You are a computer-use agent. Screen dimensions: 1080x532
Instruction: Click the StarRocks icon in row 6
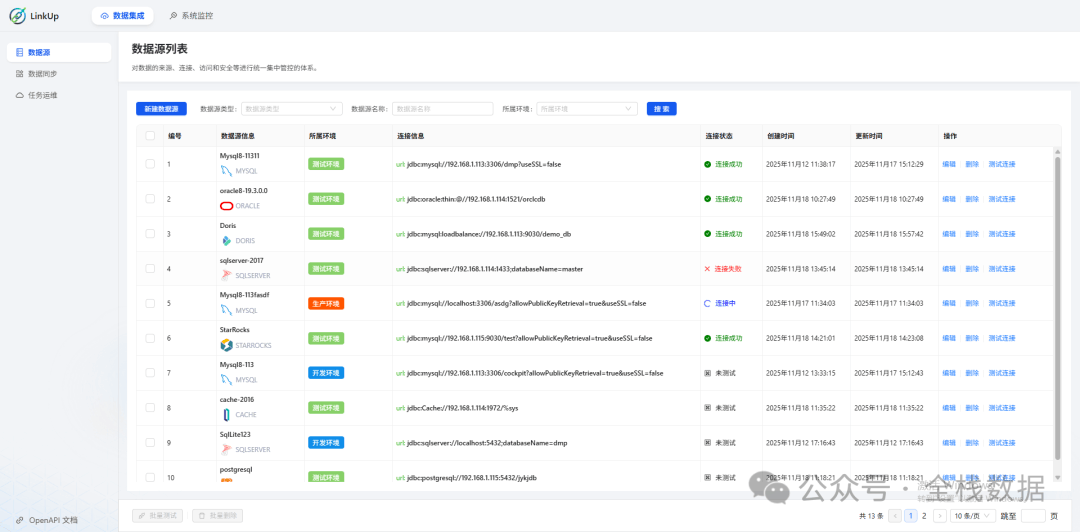(x=226, y=345)
